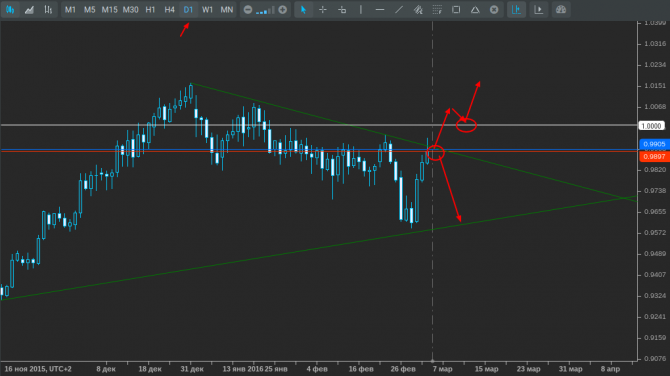Select the trend line drawing tool
The width and height of the screenshot is (670, 376).
pyautogui.click(x=399, y=9)
